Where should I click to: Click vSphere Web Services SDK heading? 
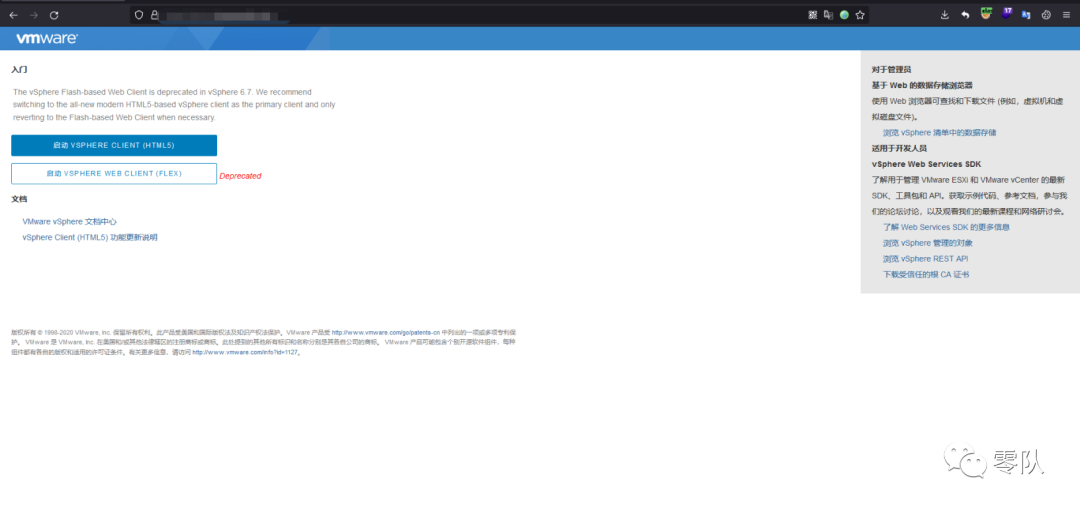tap(926, 164)
